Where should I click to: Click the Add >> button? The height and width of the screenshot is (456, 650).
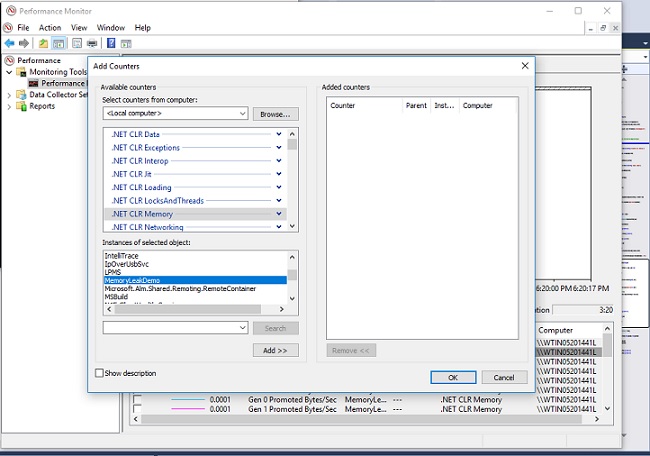point(275,350)
